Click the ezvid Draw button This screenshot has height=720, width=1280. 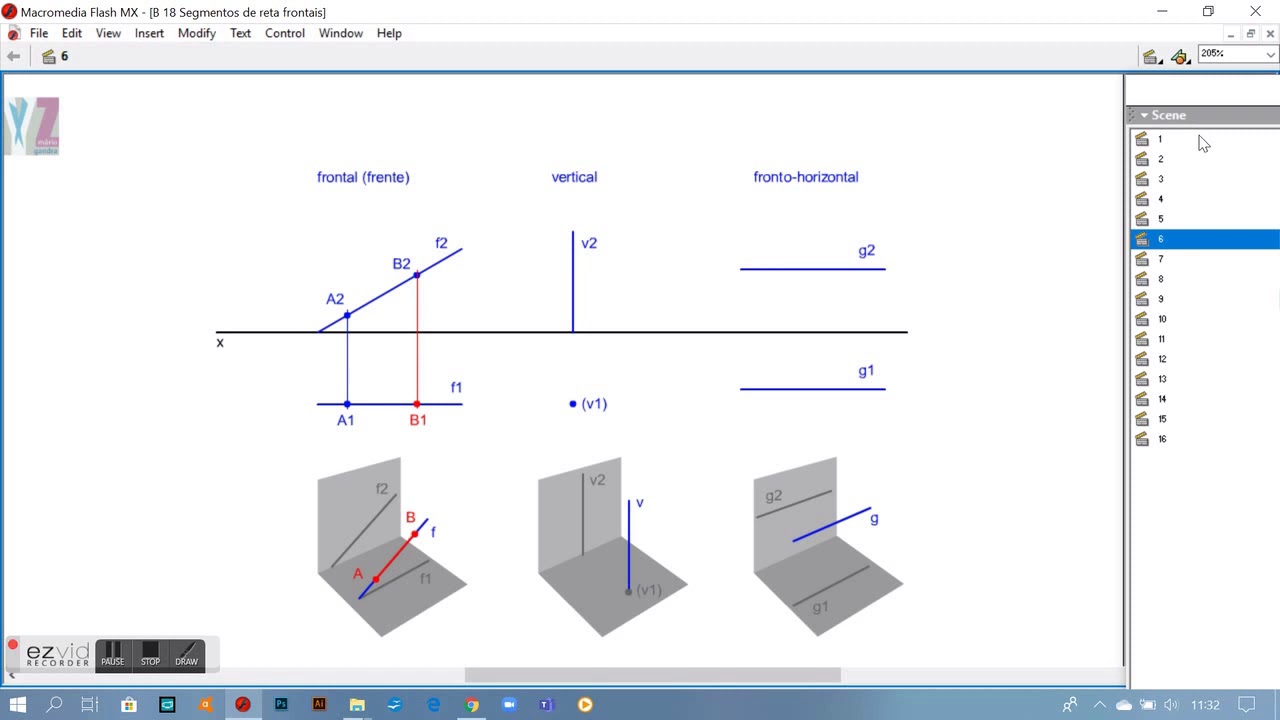tap(187, 654)
